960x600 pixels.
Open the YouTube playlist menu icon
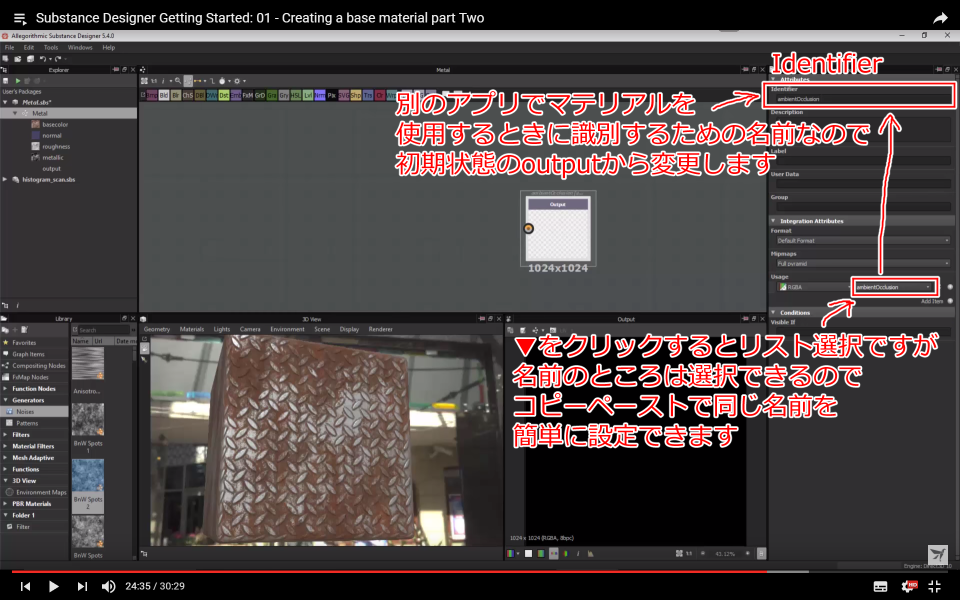(x=20, y=19)
